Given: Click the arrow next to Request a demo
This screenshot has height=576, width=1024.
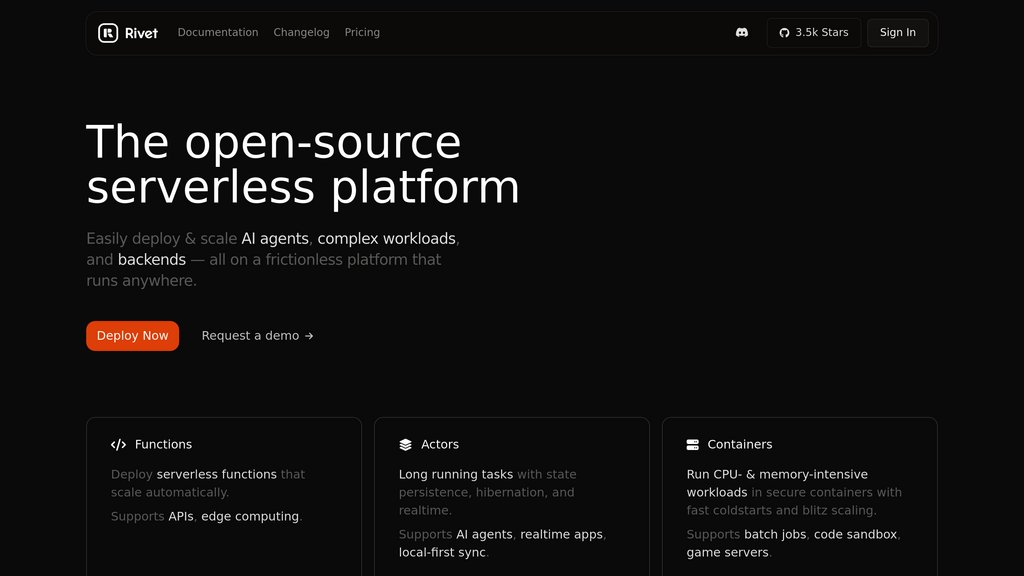Looking at the screenshot, I should tap(309, 336).
